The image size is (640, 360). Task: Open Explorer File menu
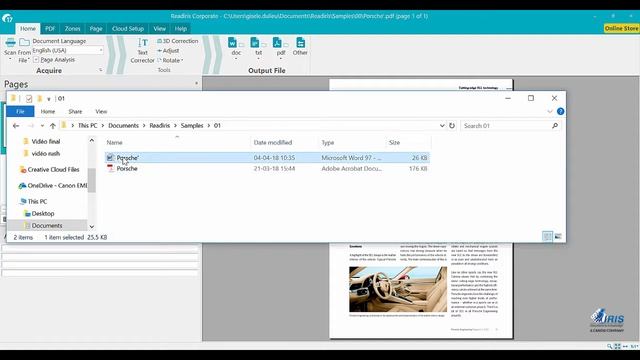coord(20,111)
